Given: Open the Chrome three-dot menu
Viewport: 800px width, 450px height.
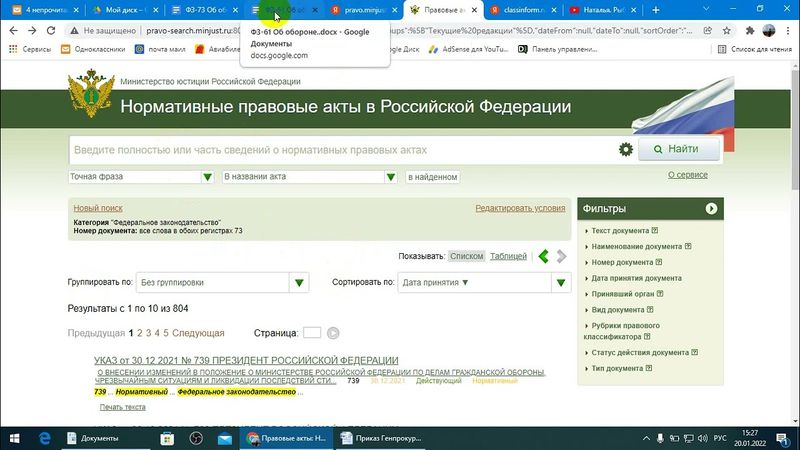Looking at the screenshot, I should click(788, 31).
